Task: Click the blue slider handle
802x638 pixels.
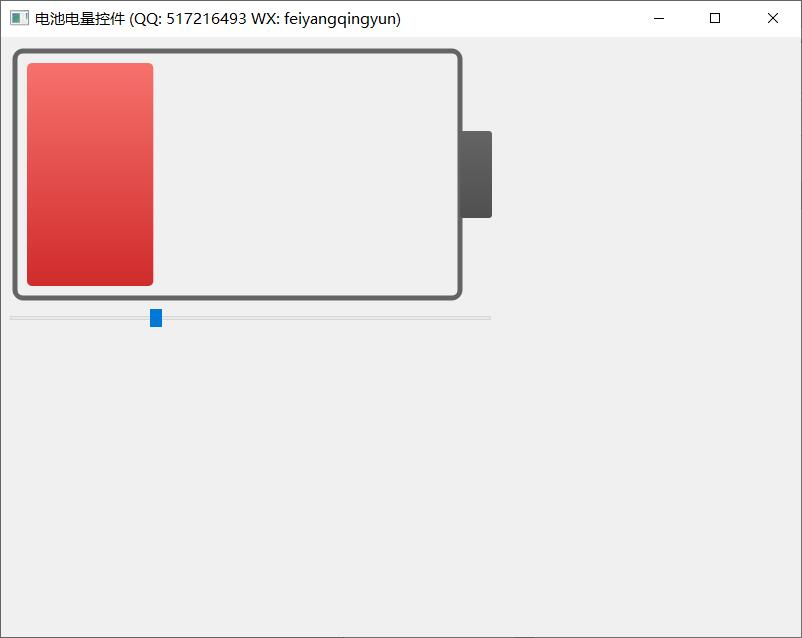Action: (156, 318)
